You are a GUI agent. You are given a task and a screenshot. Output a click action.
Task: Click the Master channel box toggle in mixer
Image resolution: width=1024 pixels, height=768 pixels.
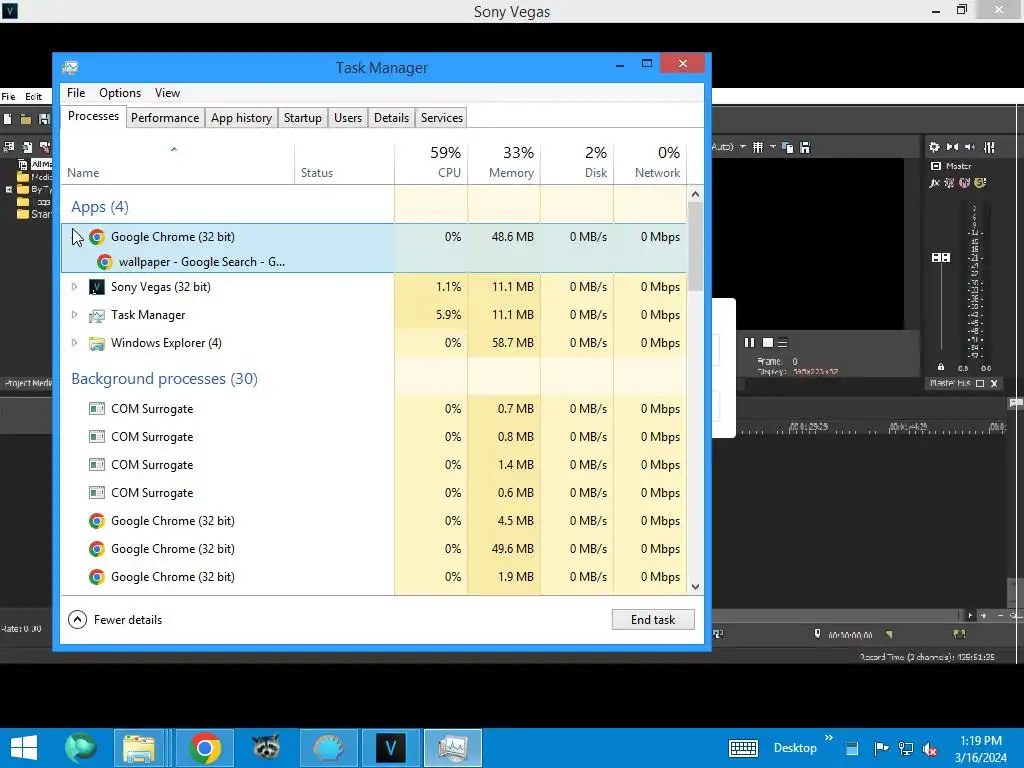click(936, 167)
